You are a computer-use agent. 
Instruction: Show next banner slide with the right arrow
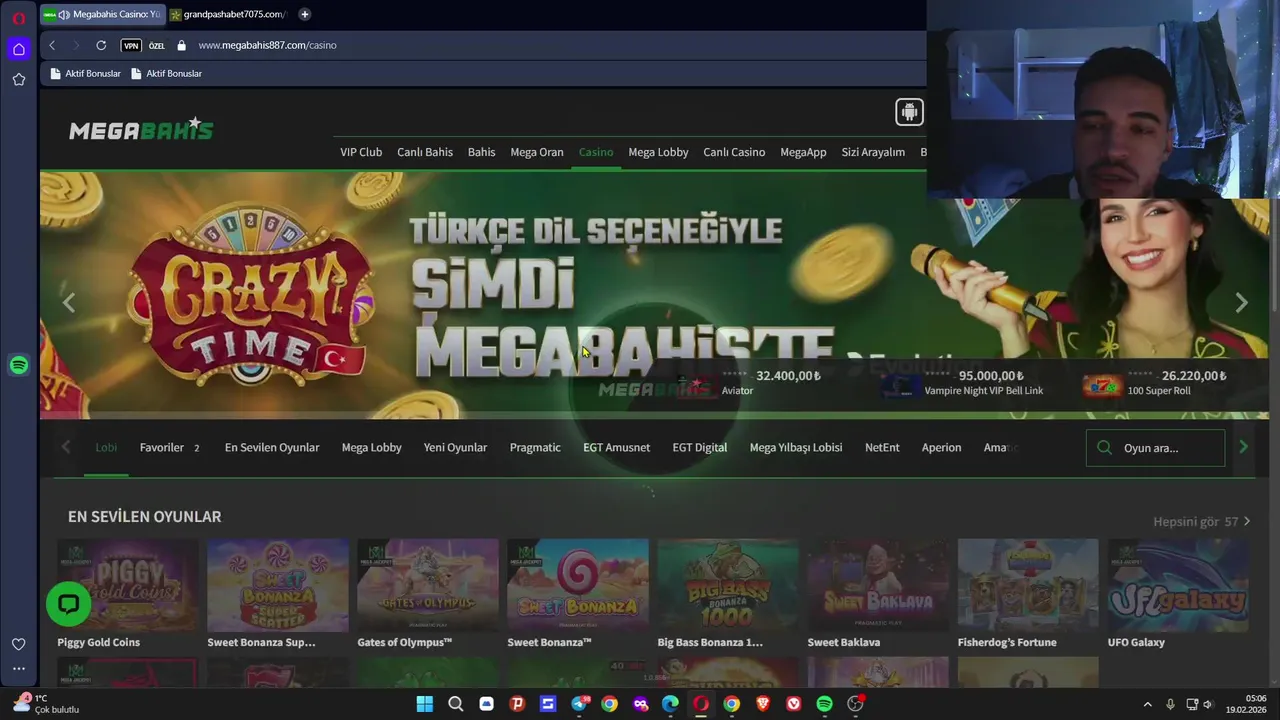click(1241, 303)
